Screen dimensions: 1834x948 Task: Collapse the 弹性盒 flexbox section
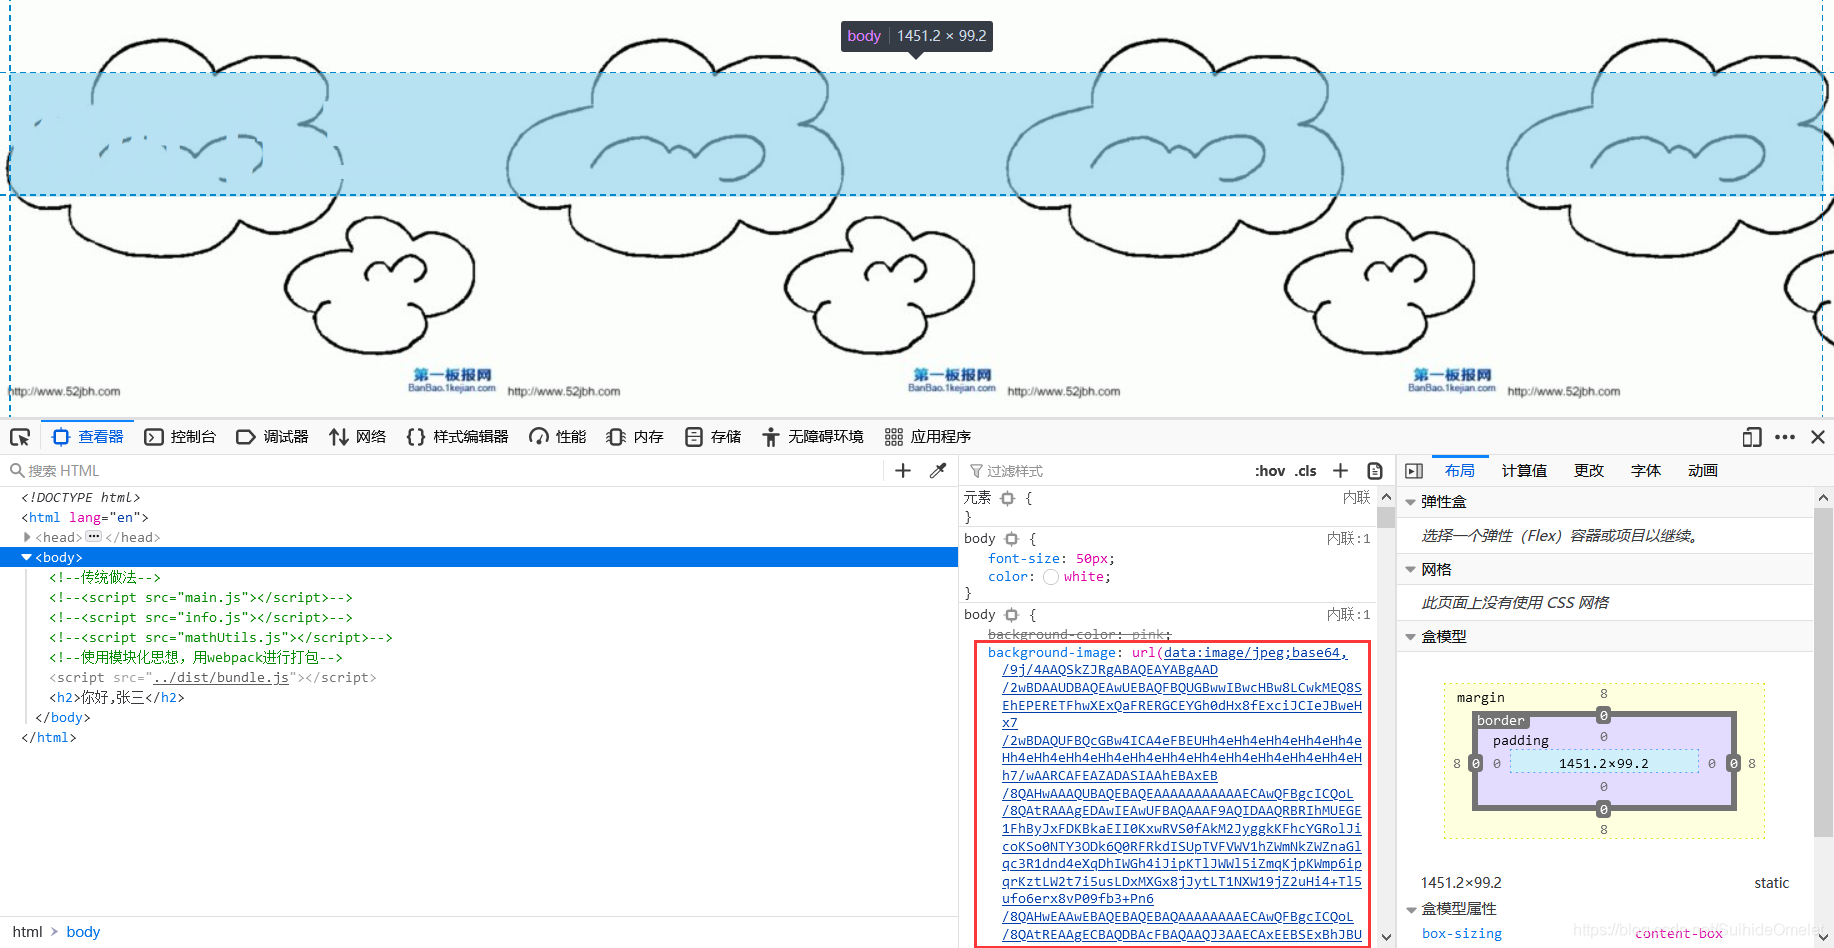click(1411, 502)
